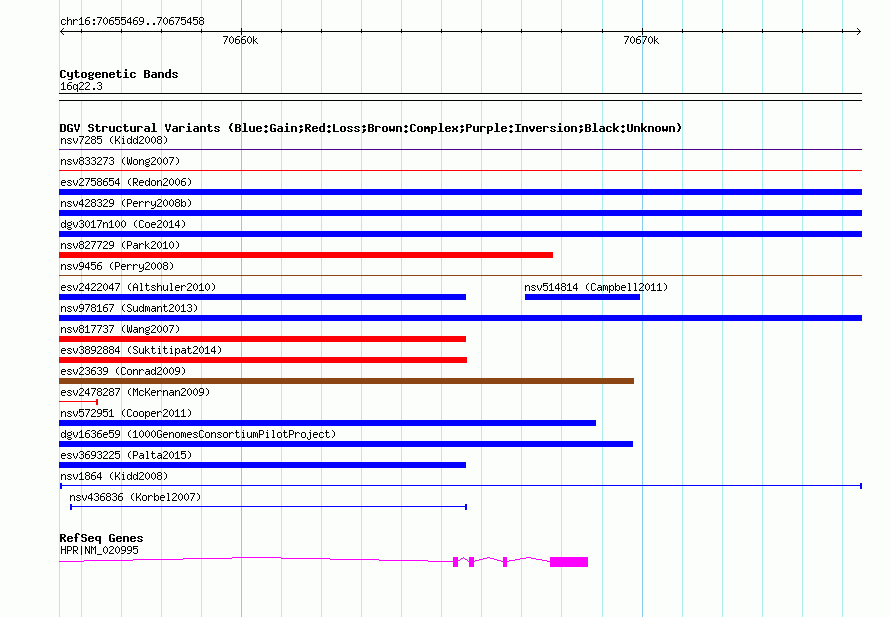Click the dgv1636e59 (1000GenomesConsortiumPilotProject) label
Image resolution: width=890 pixels, height=617 pixels.
(198, 434)
